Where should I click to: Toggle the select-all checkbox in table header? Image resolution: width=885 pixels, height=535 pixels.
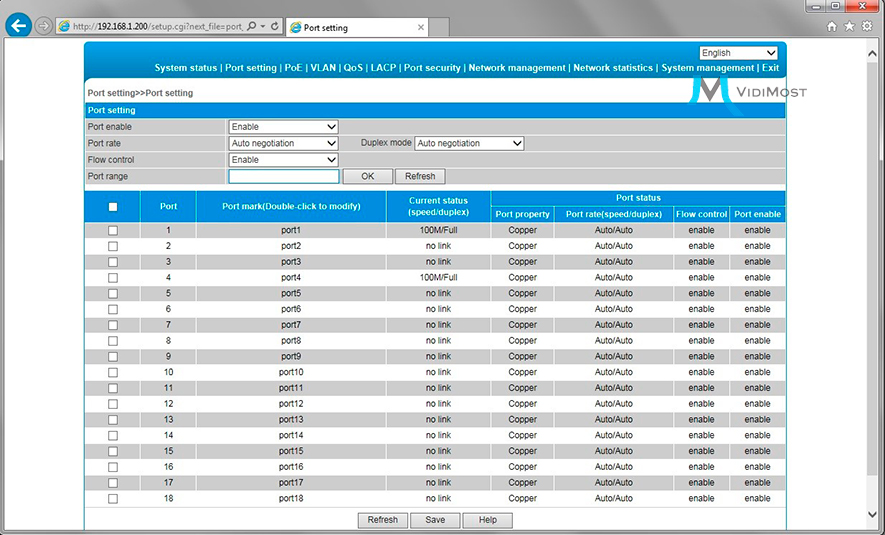point(113,207)
